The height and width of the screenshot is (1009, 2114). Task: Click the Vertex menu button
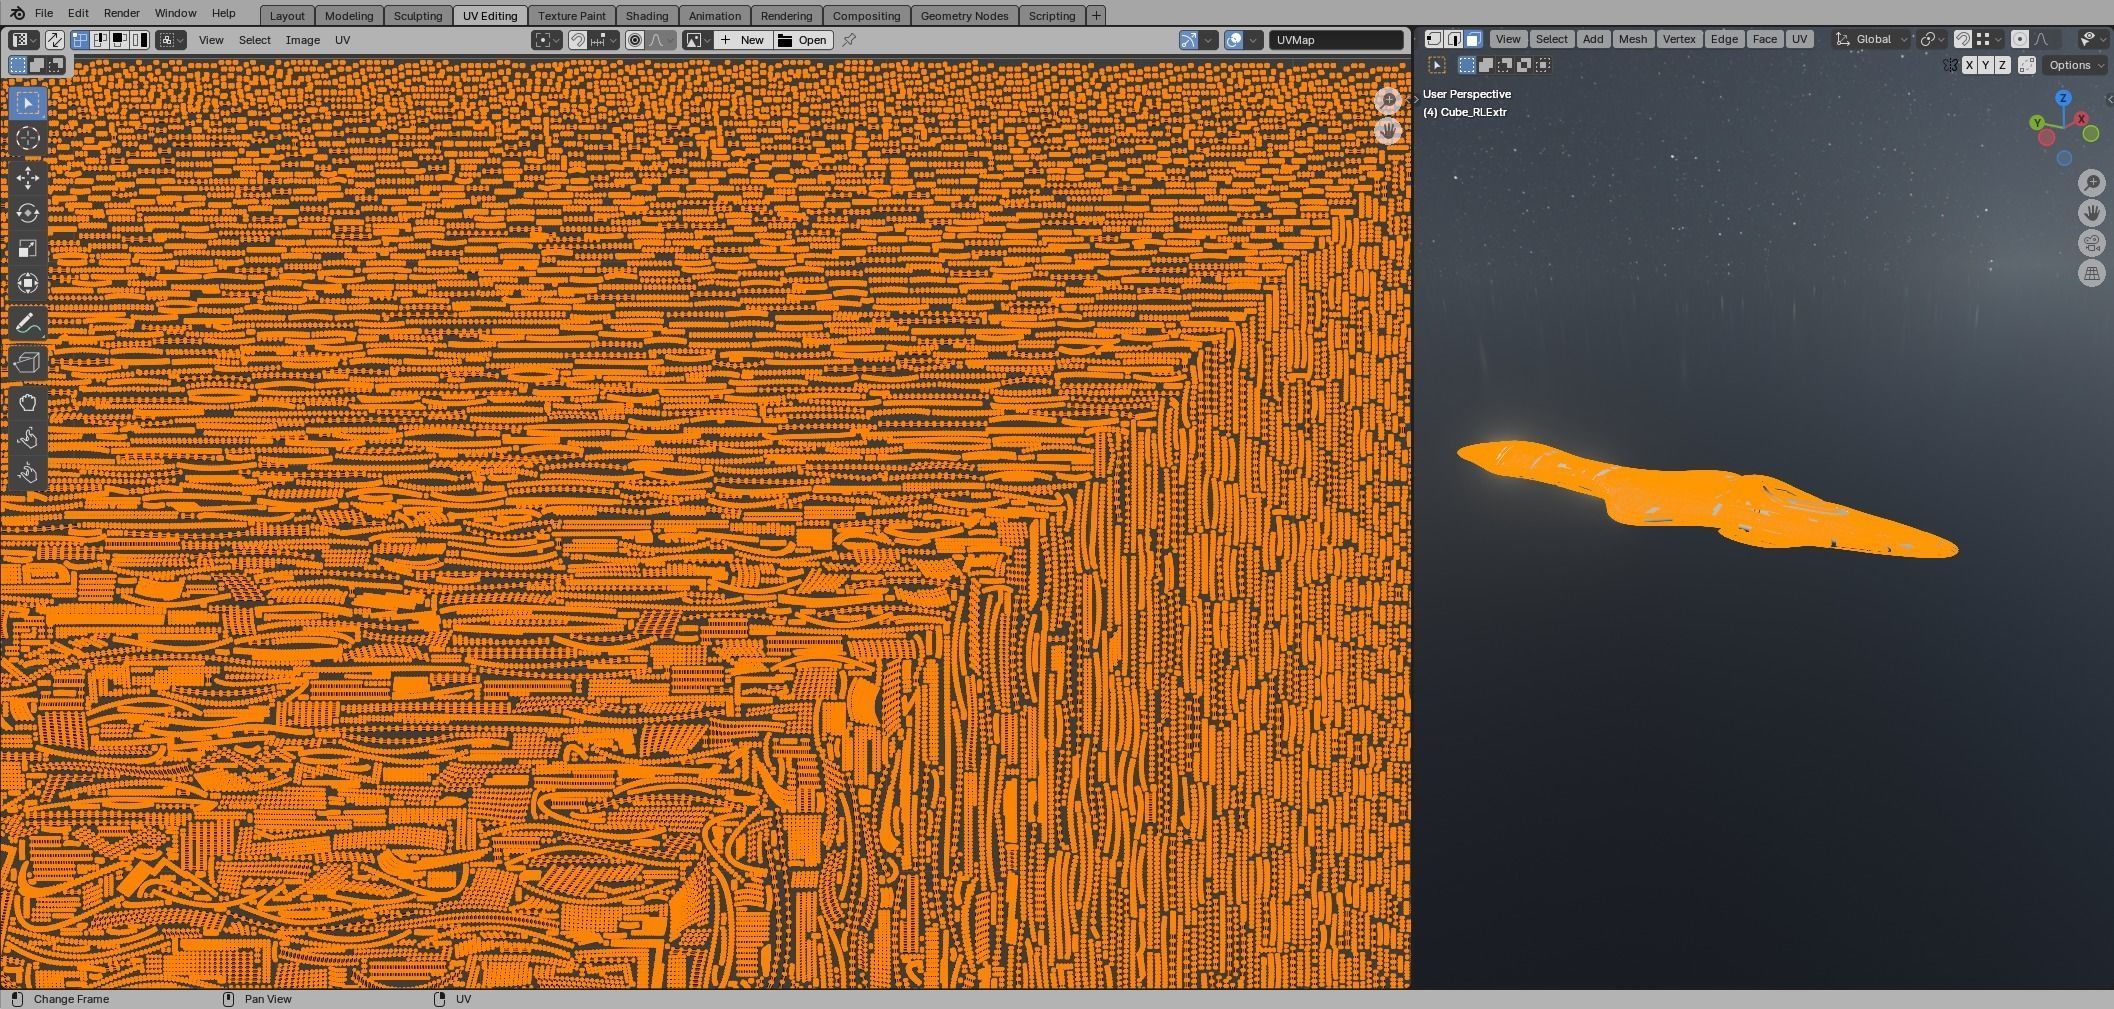pos(1678,39)
